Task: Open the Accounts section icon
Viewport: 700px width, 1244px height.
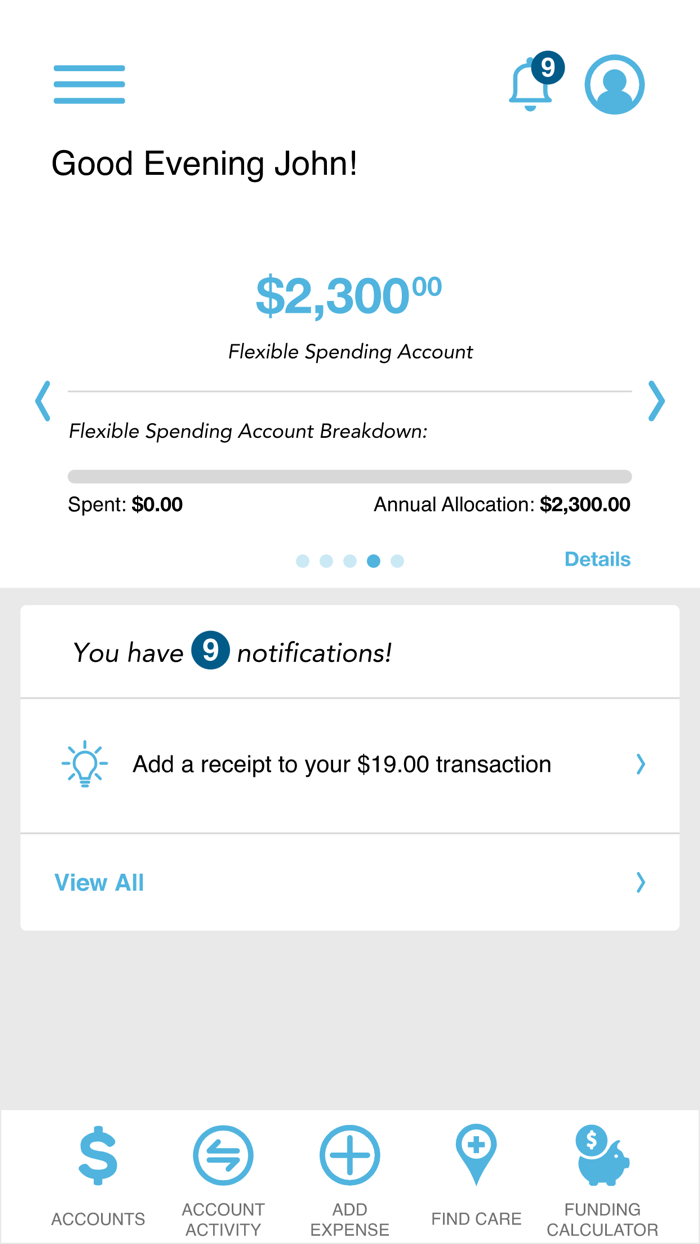Action: 97,1155
